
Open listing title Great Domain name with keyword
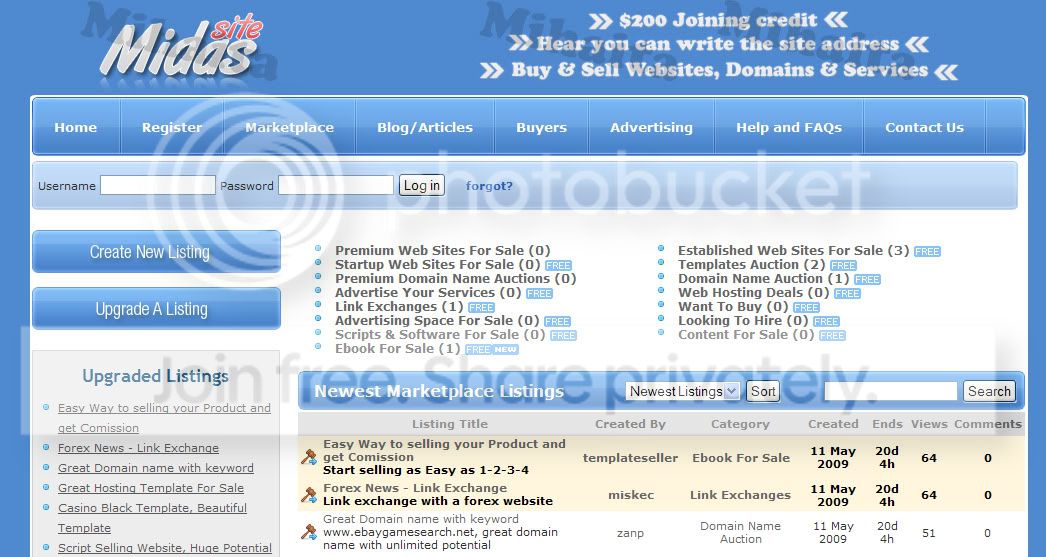coord(421,519)
